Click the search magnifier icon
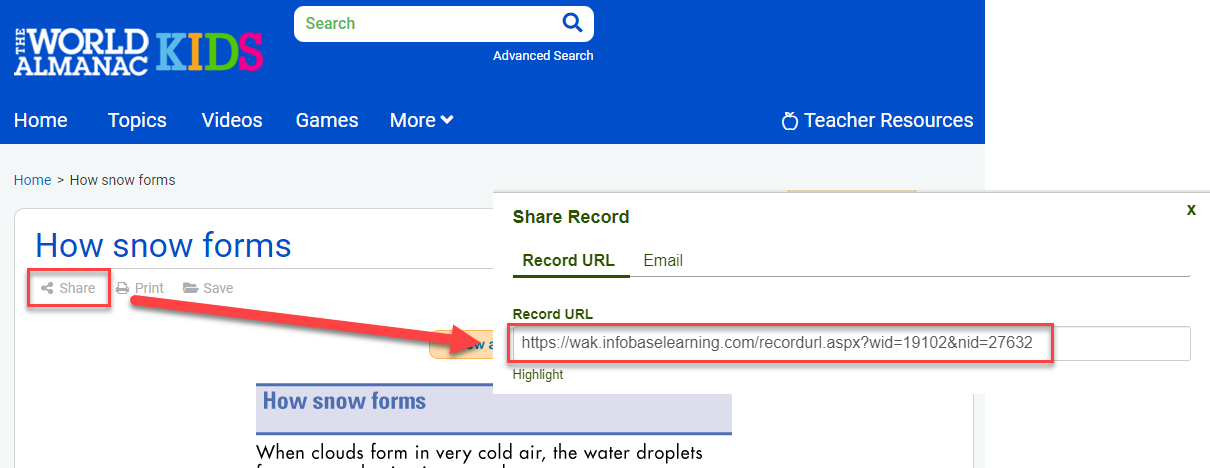The height and width of the screenshot is (468, 1210). (572, 23)
